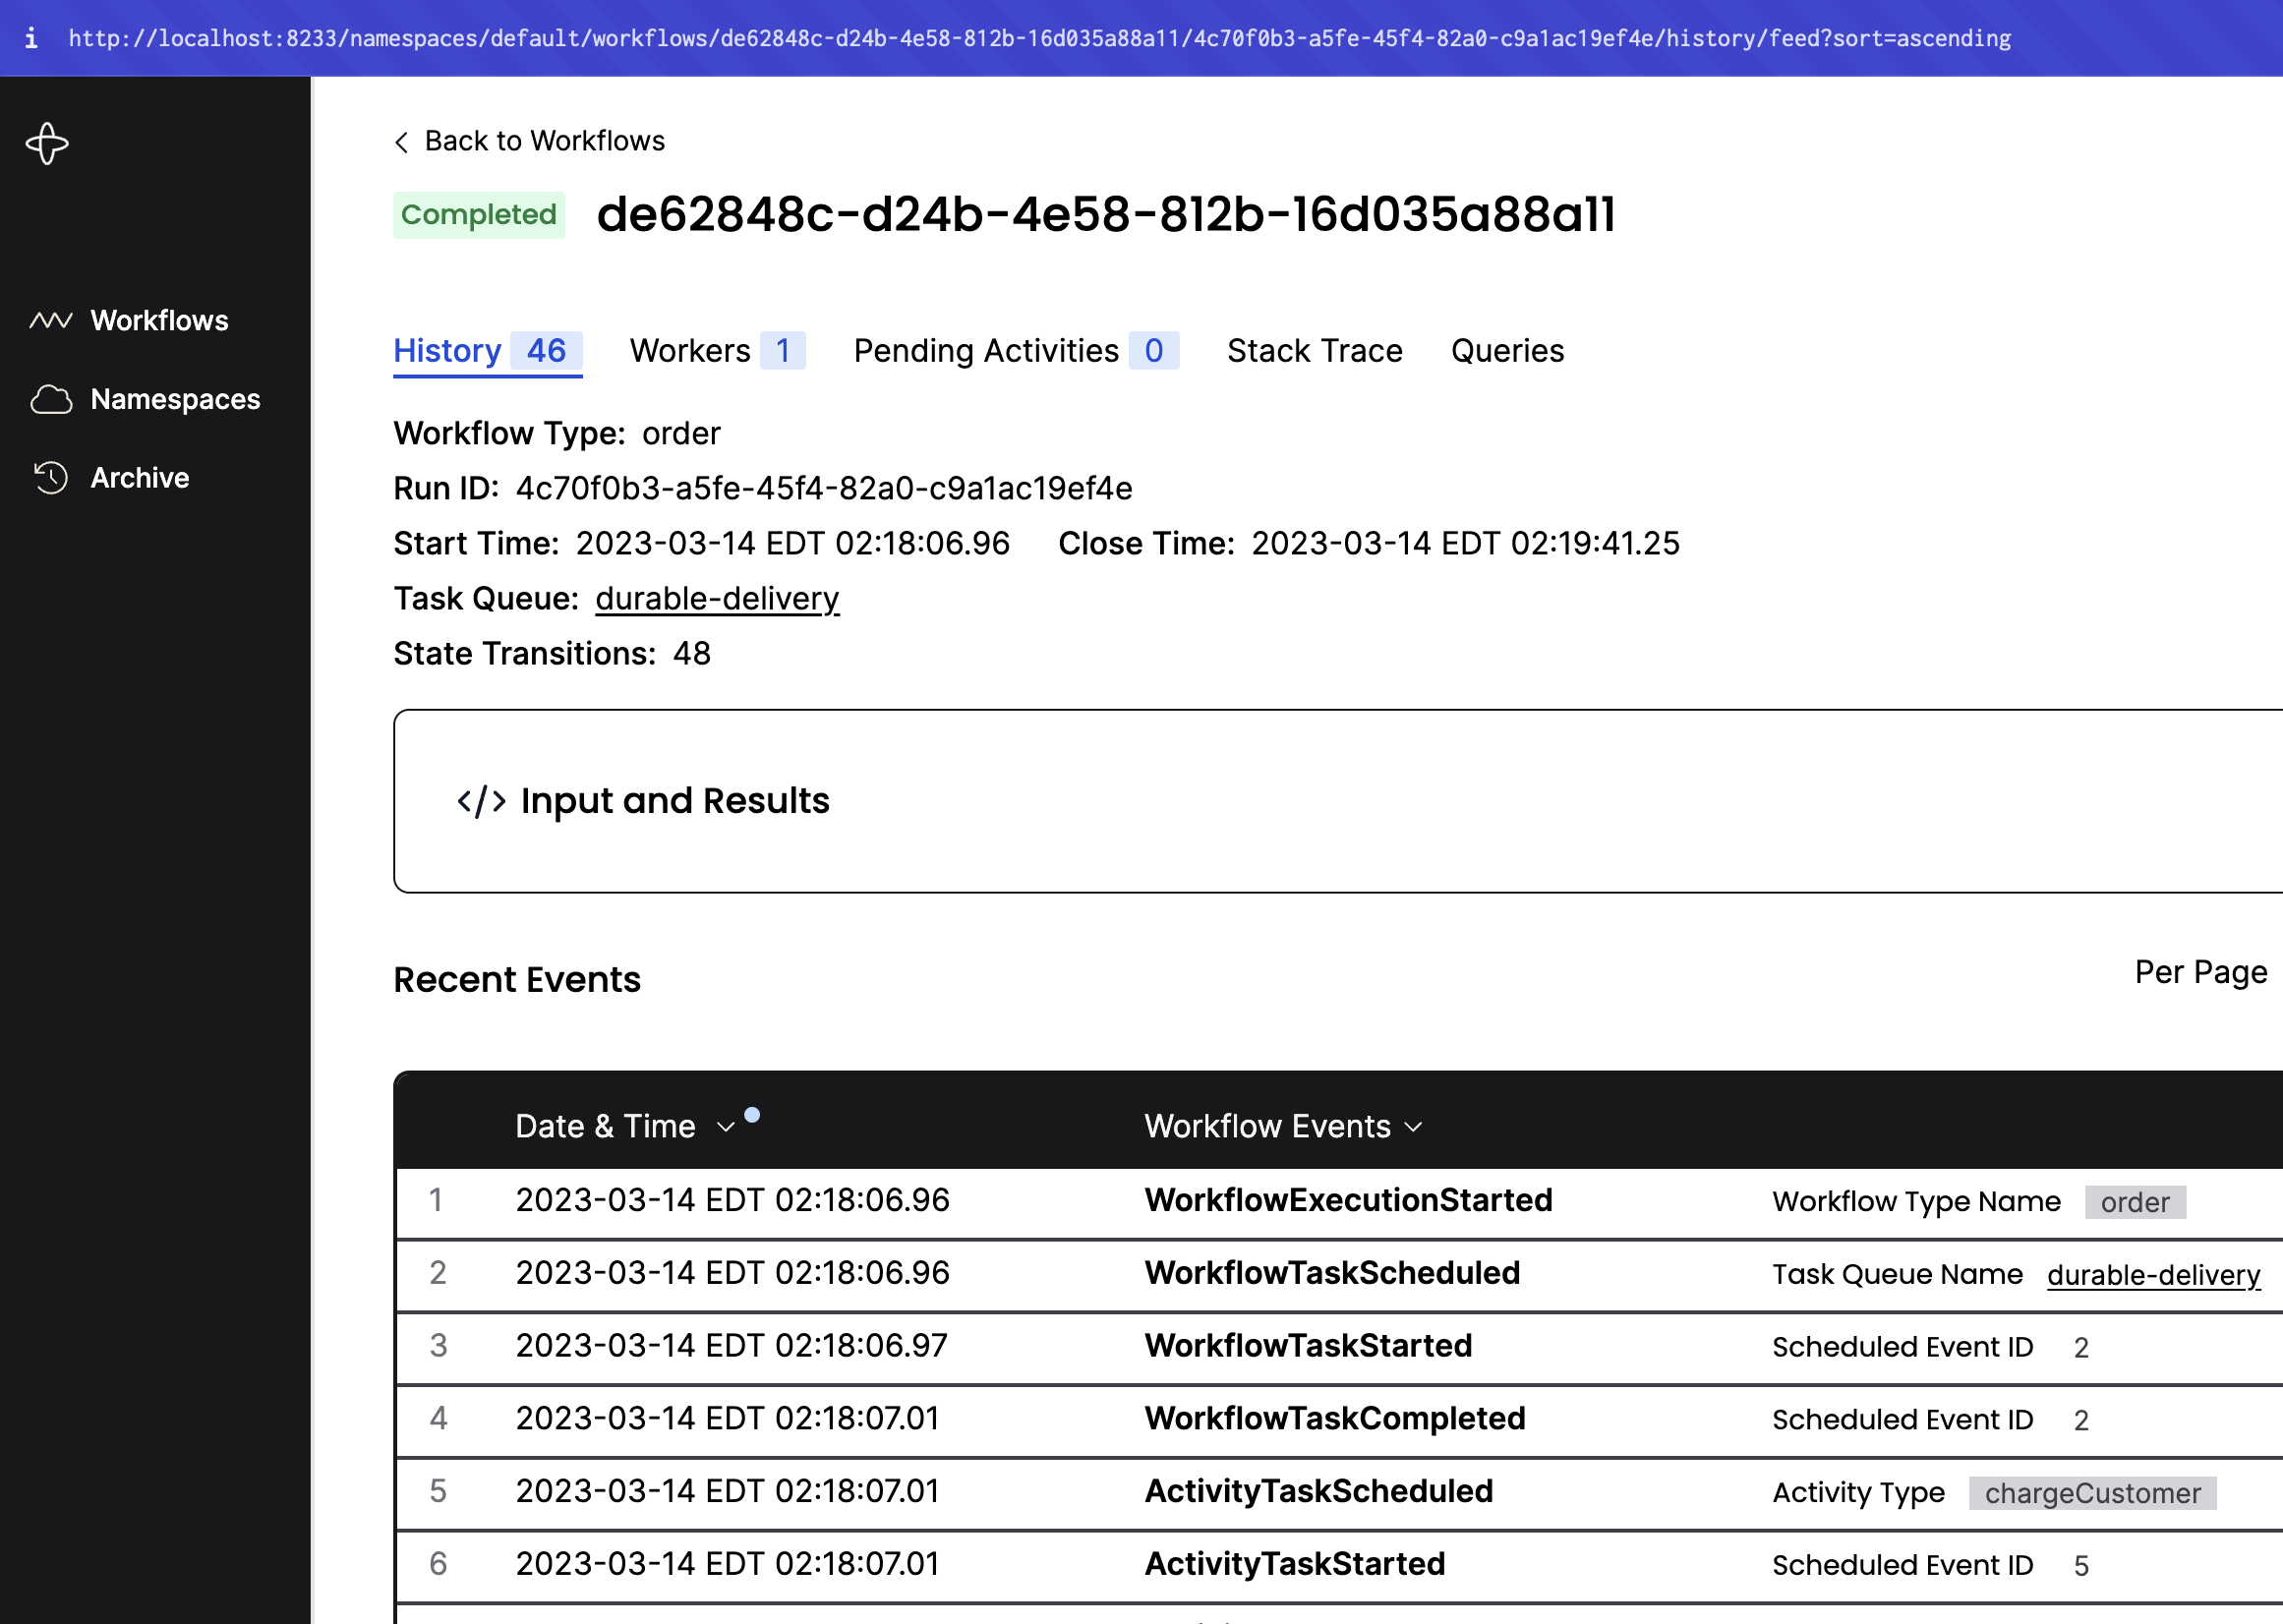Image resolution: width=2283 pixels, height=1624 pixels.
Task: Click the Per Page label
Action: [x=2200, y=972]
